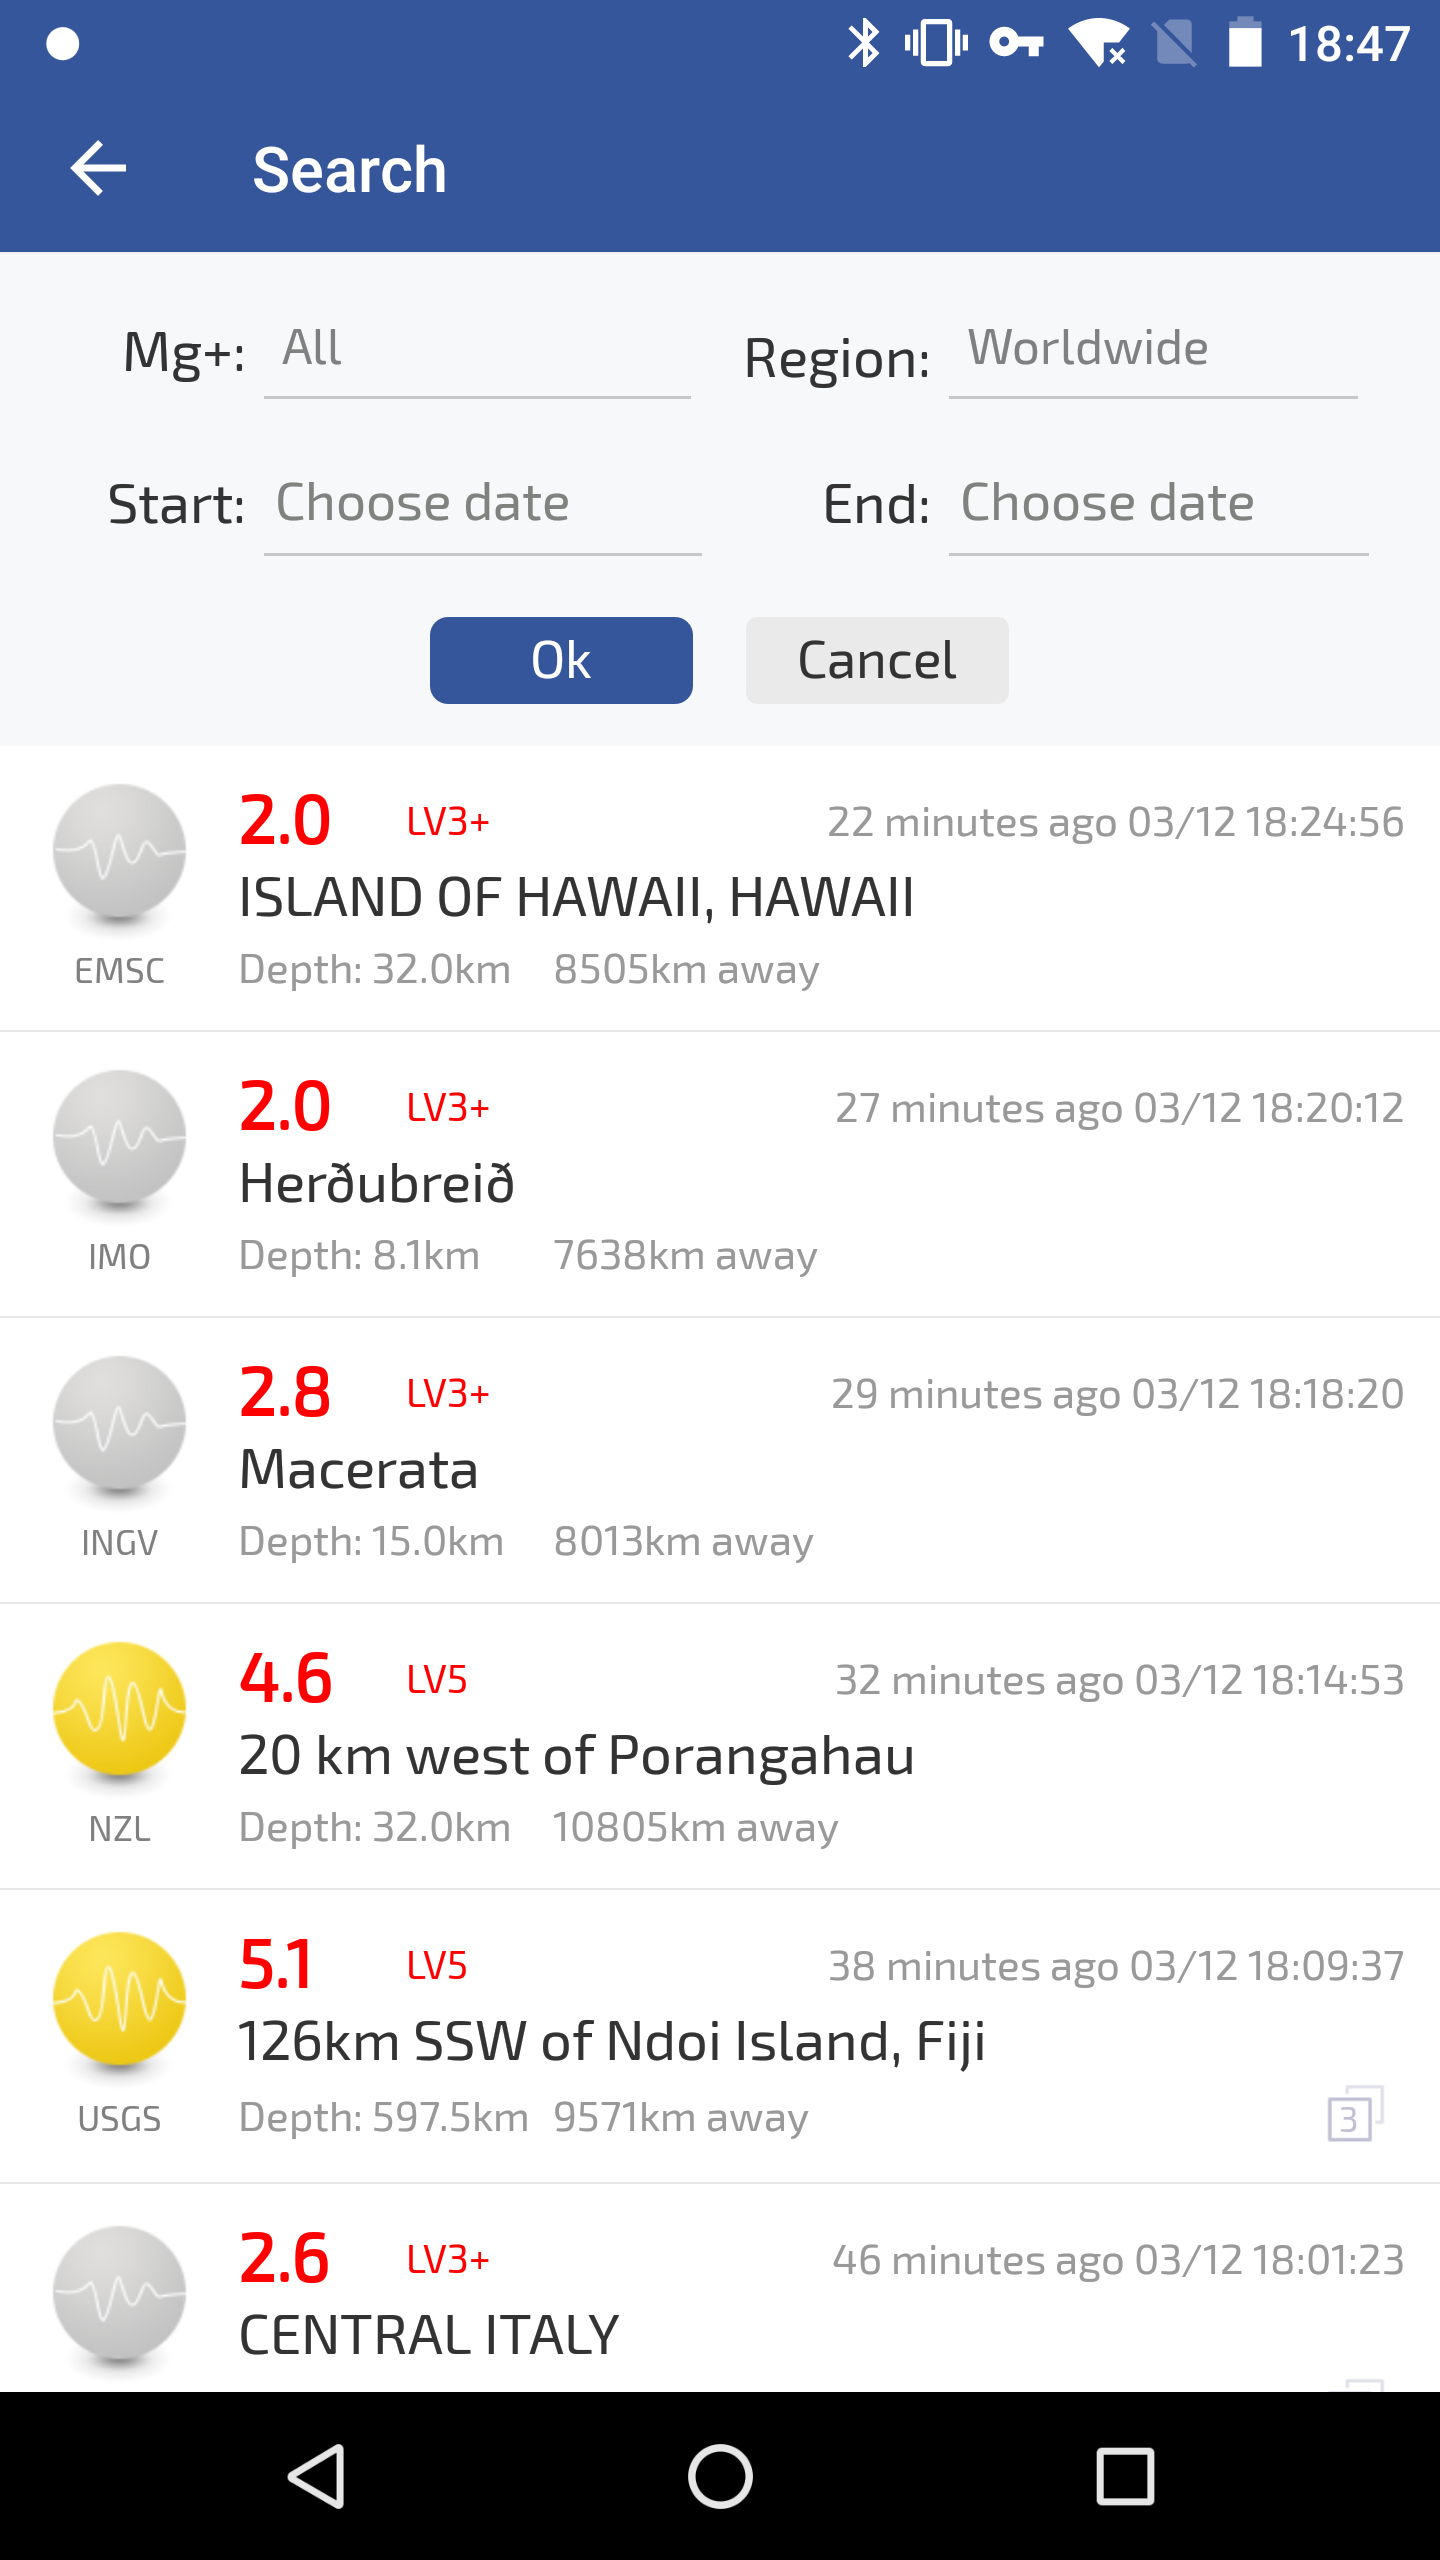This screenshot has width=1440, height=2560.
Task: Choose the Start date field
Action: click(482, 504)
